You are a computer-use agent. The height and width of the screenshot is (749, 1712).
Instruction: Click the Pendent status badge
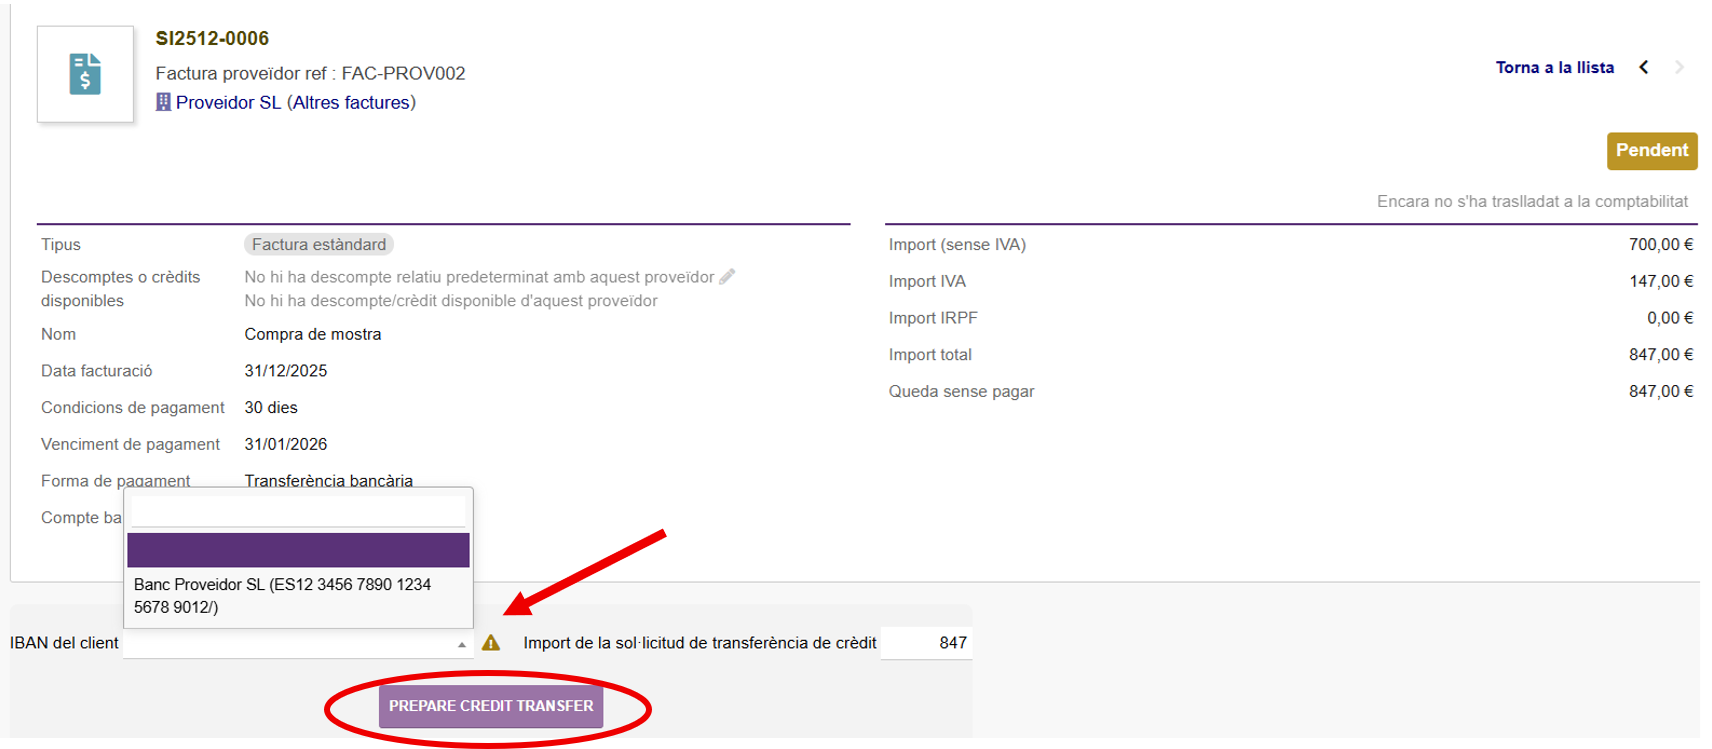point(1651,150)
